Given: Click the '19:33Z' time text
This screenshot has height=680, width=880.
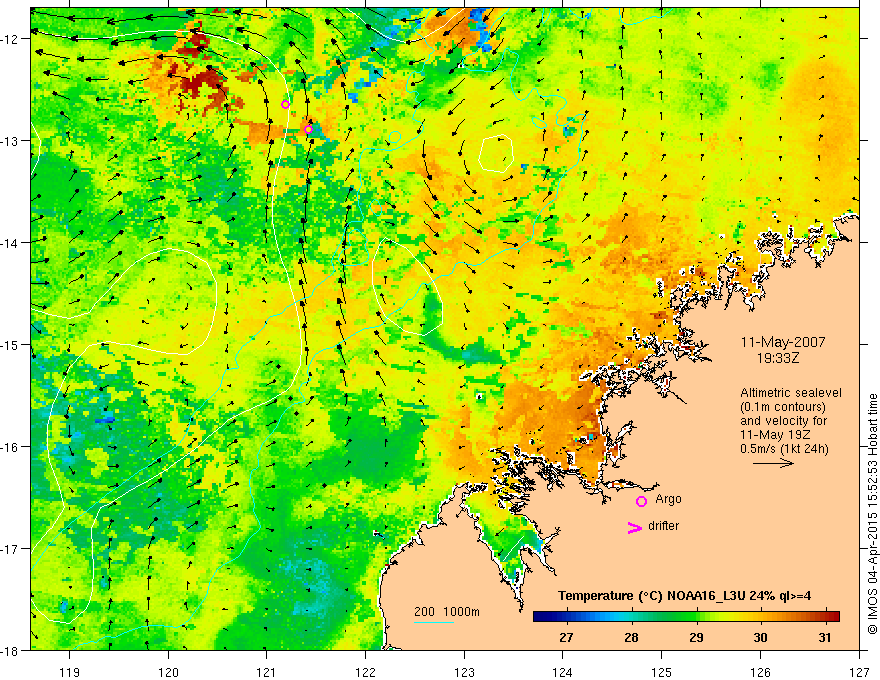Looking at the screenshot, I should click(777, 358).
